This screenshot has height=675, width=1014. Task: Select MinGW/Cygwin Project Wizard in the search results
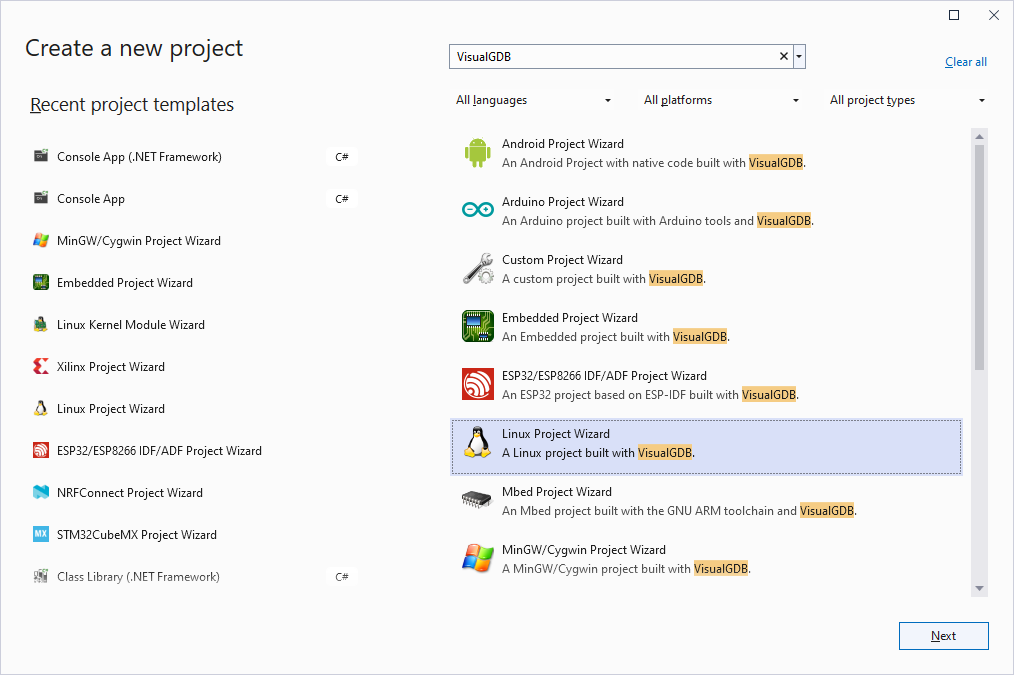pos(706,559)
